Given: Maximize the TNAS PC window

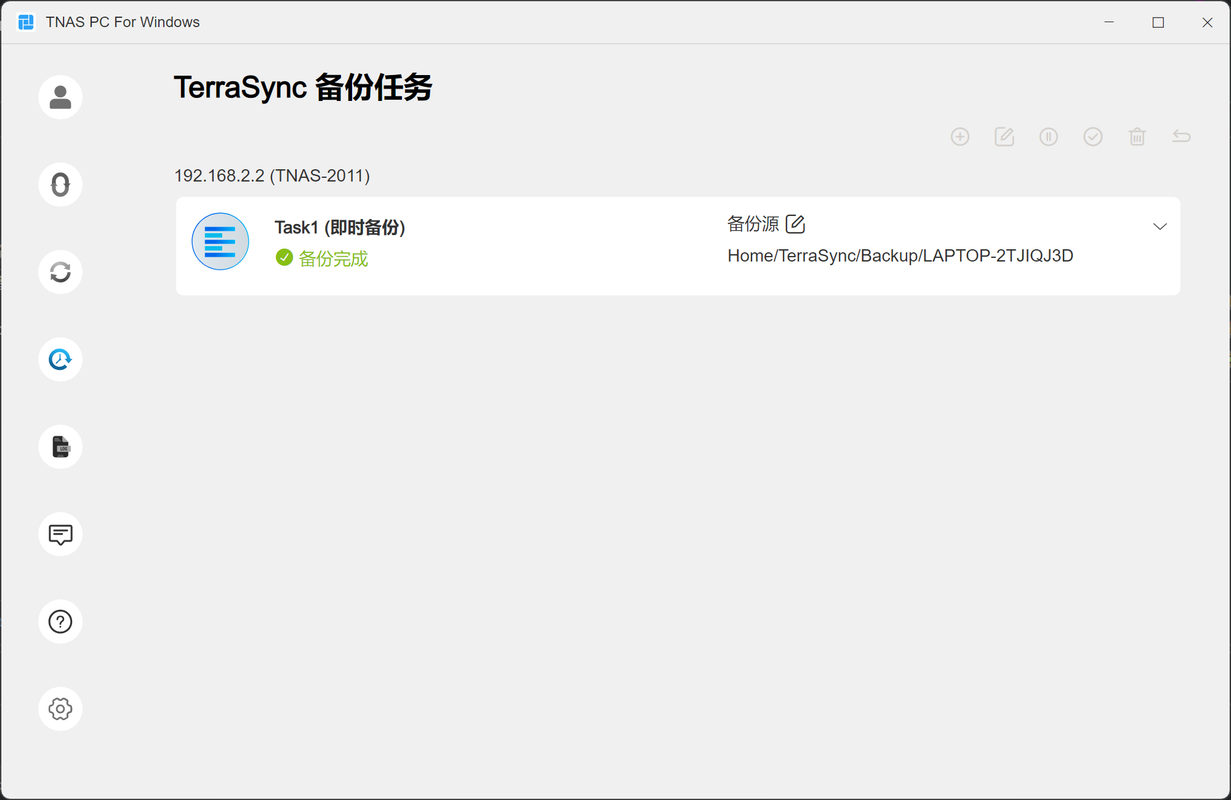Looking at the screenshot, I should (x=1158, y=22).
